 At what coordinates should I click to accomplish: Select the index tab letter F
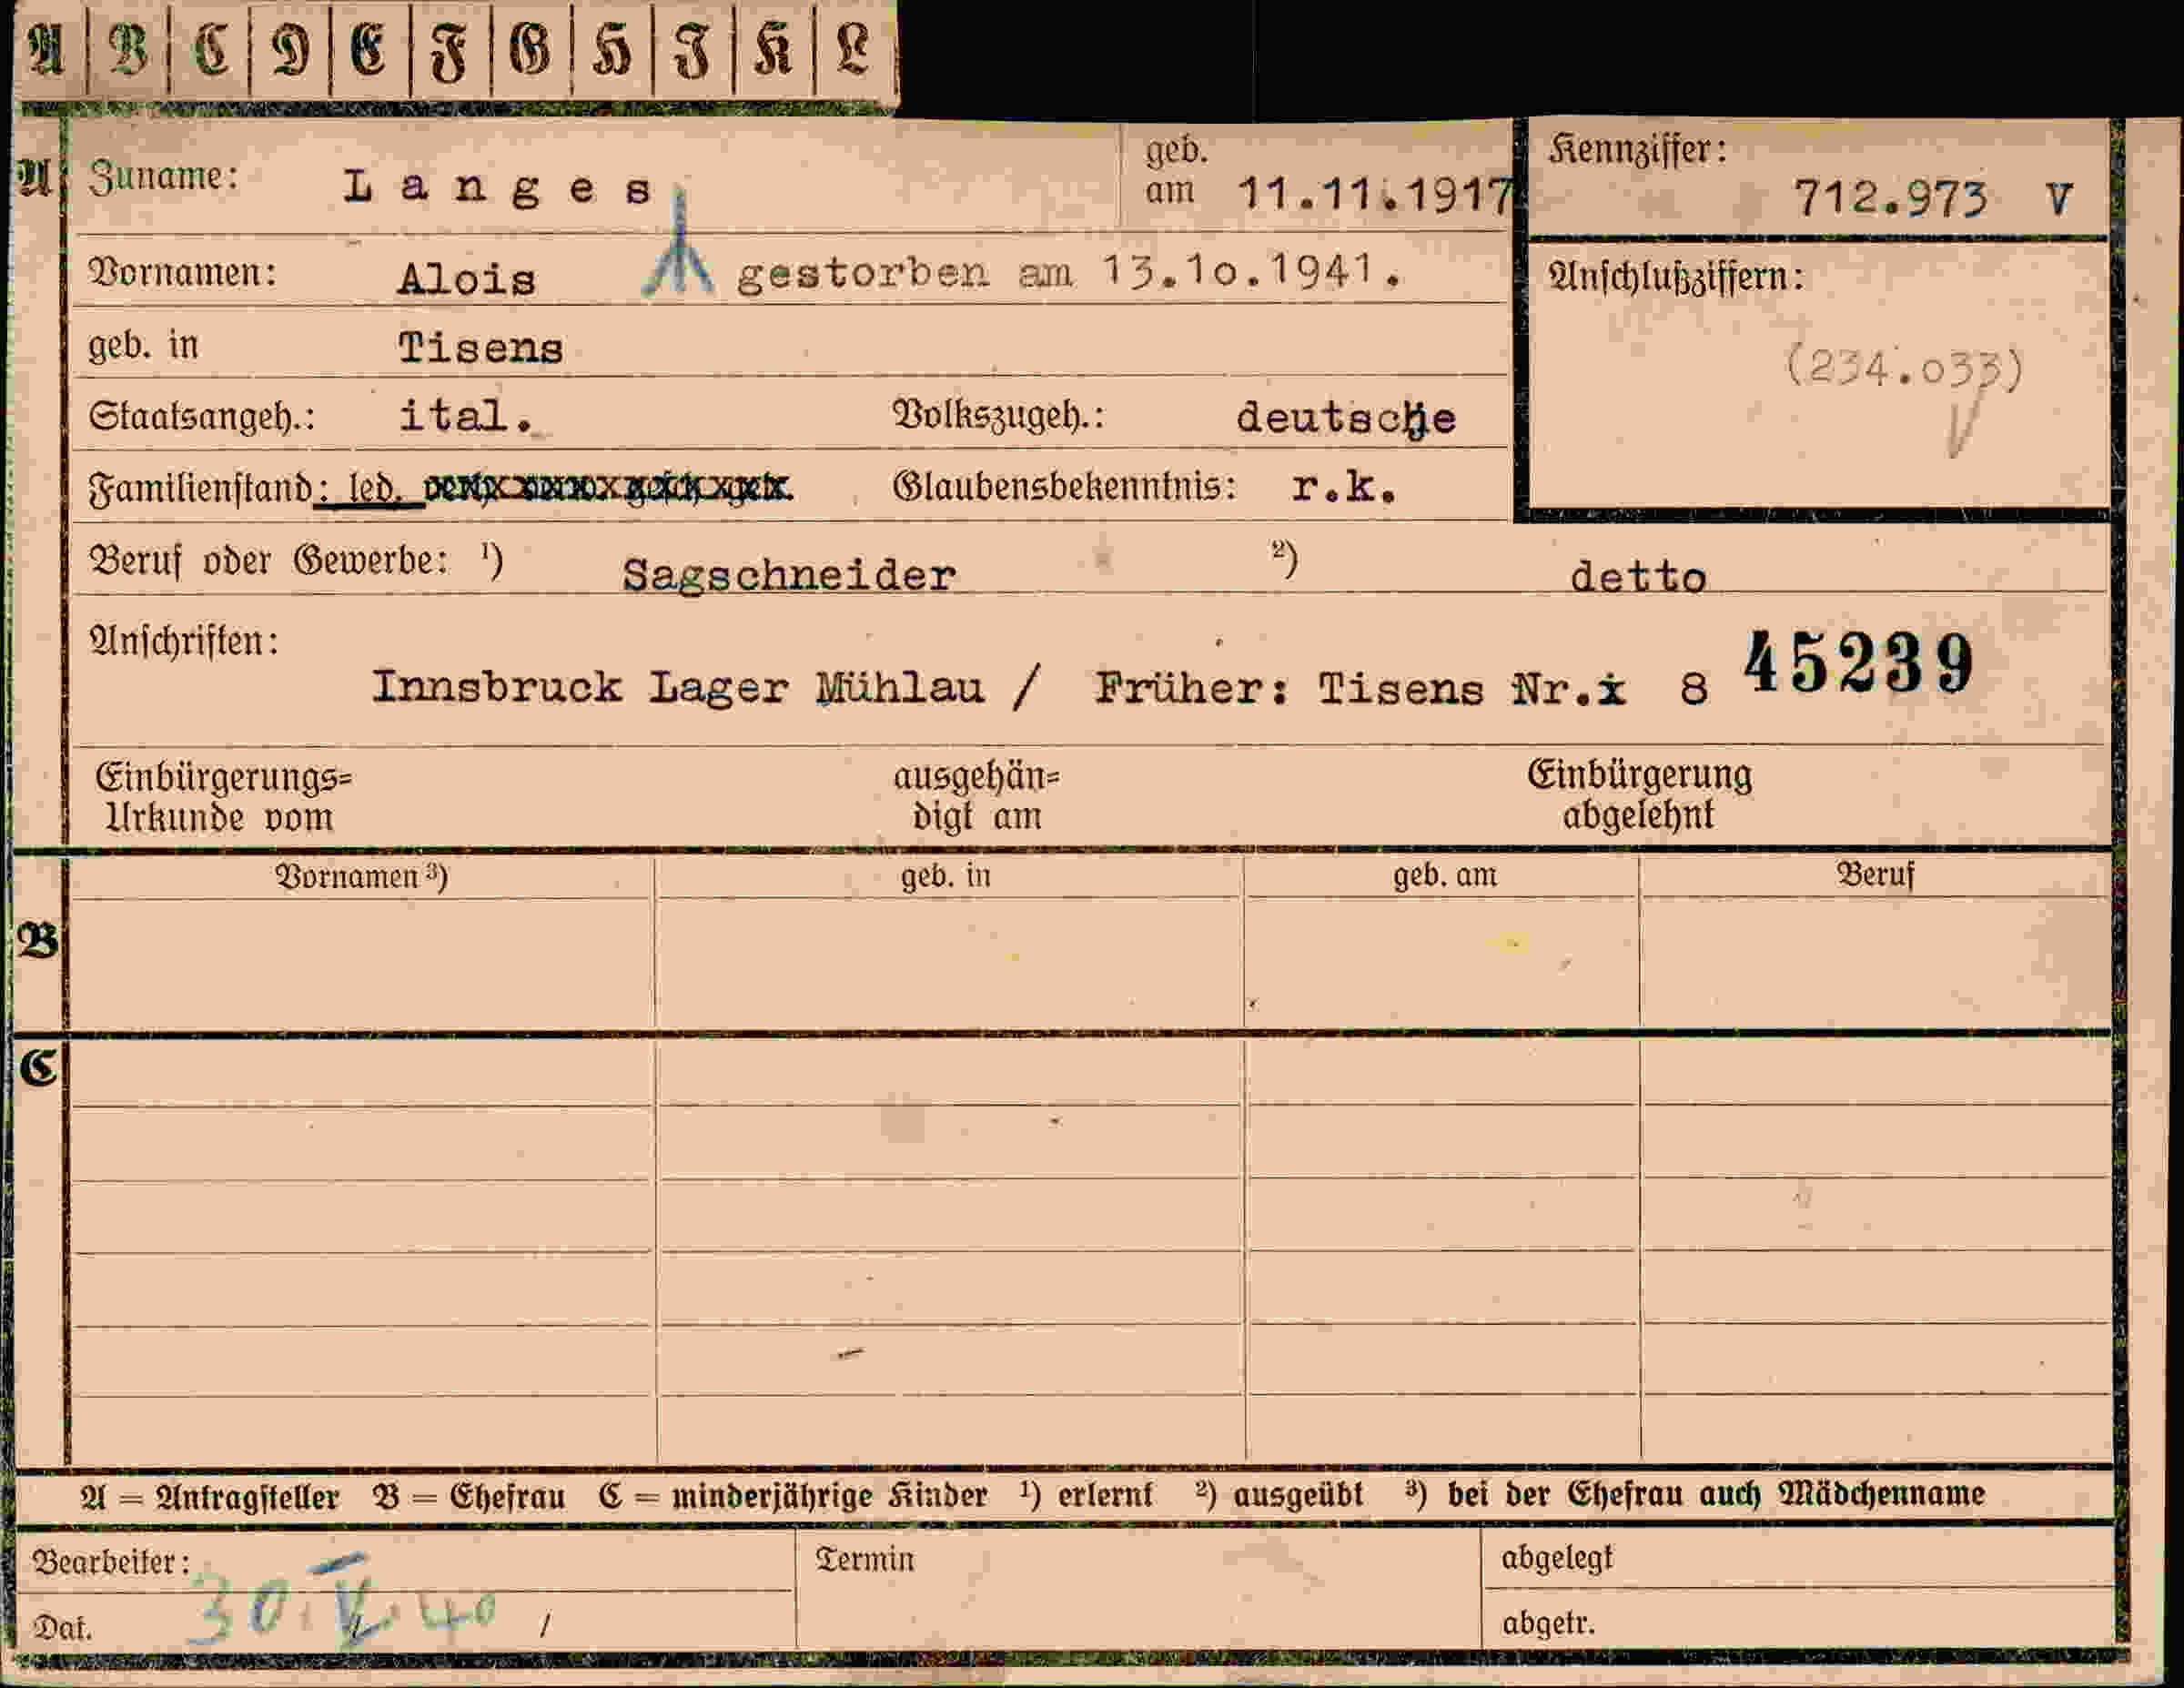pos(450,53)
